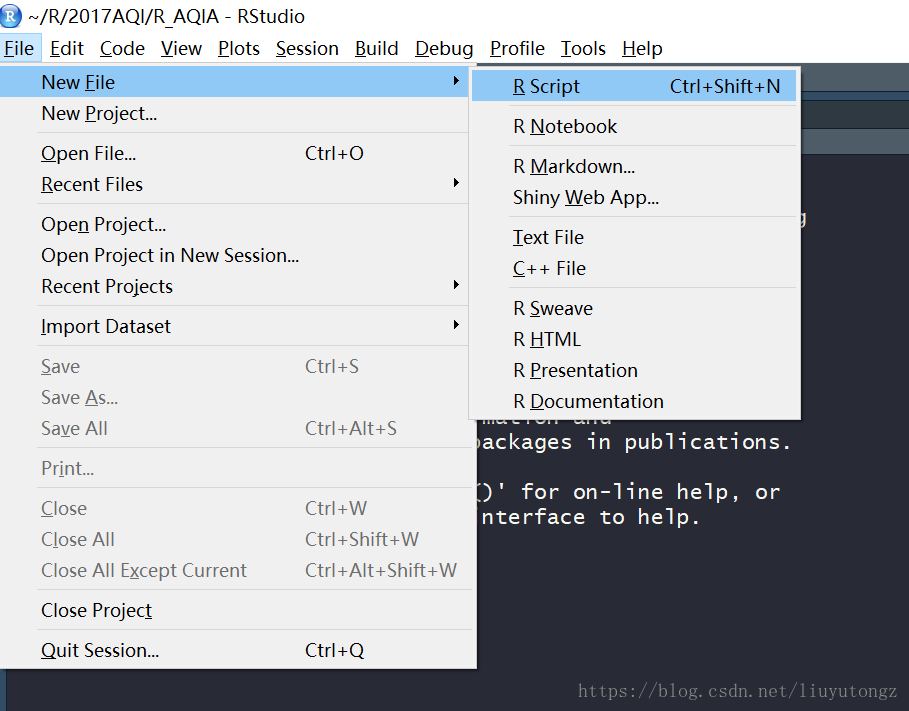Expand the Recent Files submenu arrow
The image size is (909, 711).
click(x=456, y=183)
